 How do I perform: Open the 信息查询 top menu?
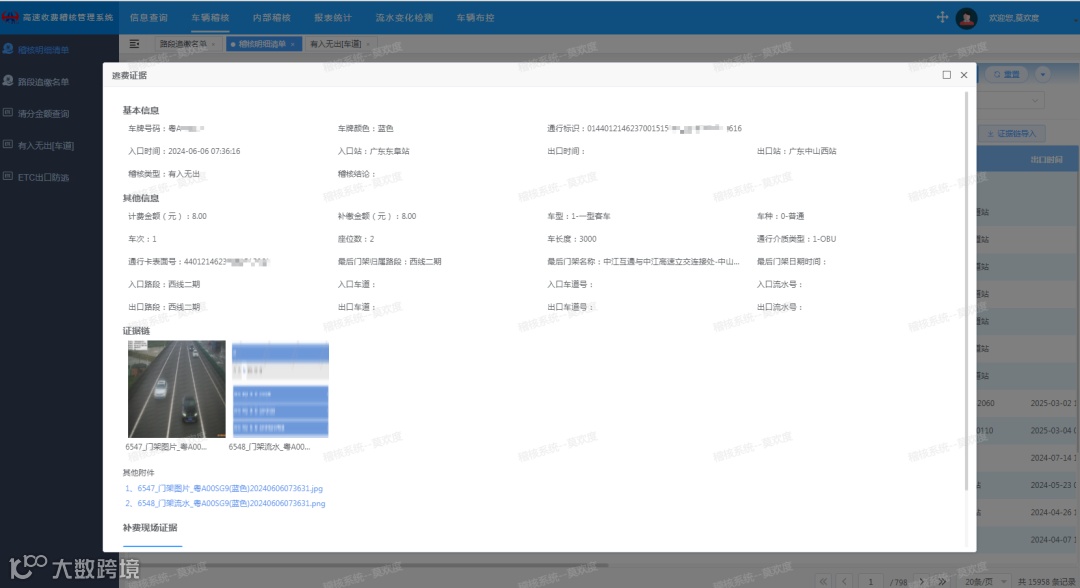(148, 18)
